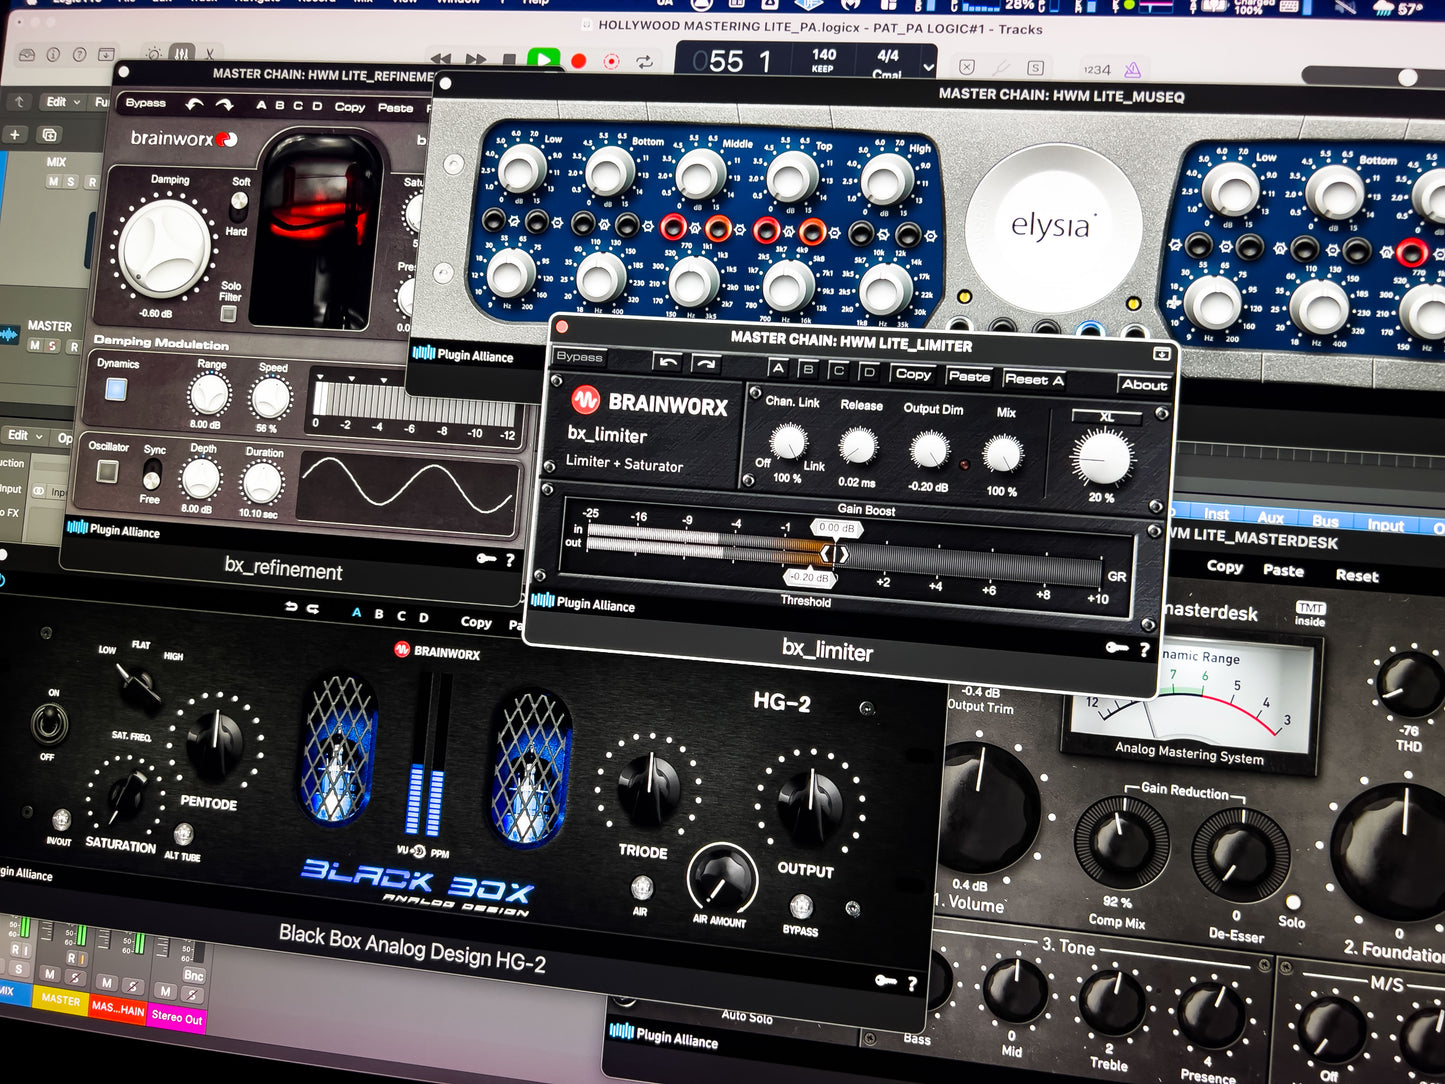
Task: Click the Brainworx logo in bx_limiter
Action: click(650, 403)
